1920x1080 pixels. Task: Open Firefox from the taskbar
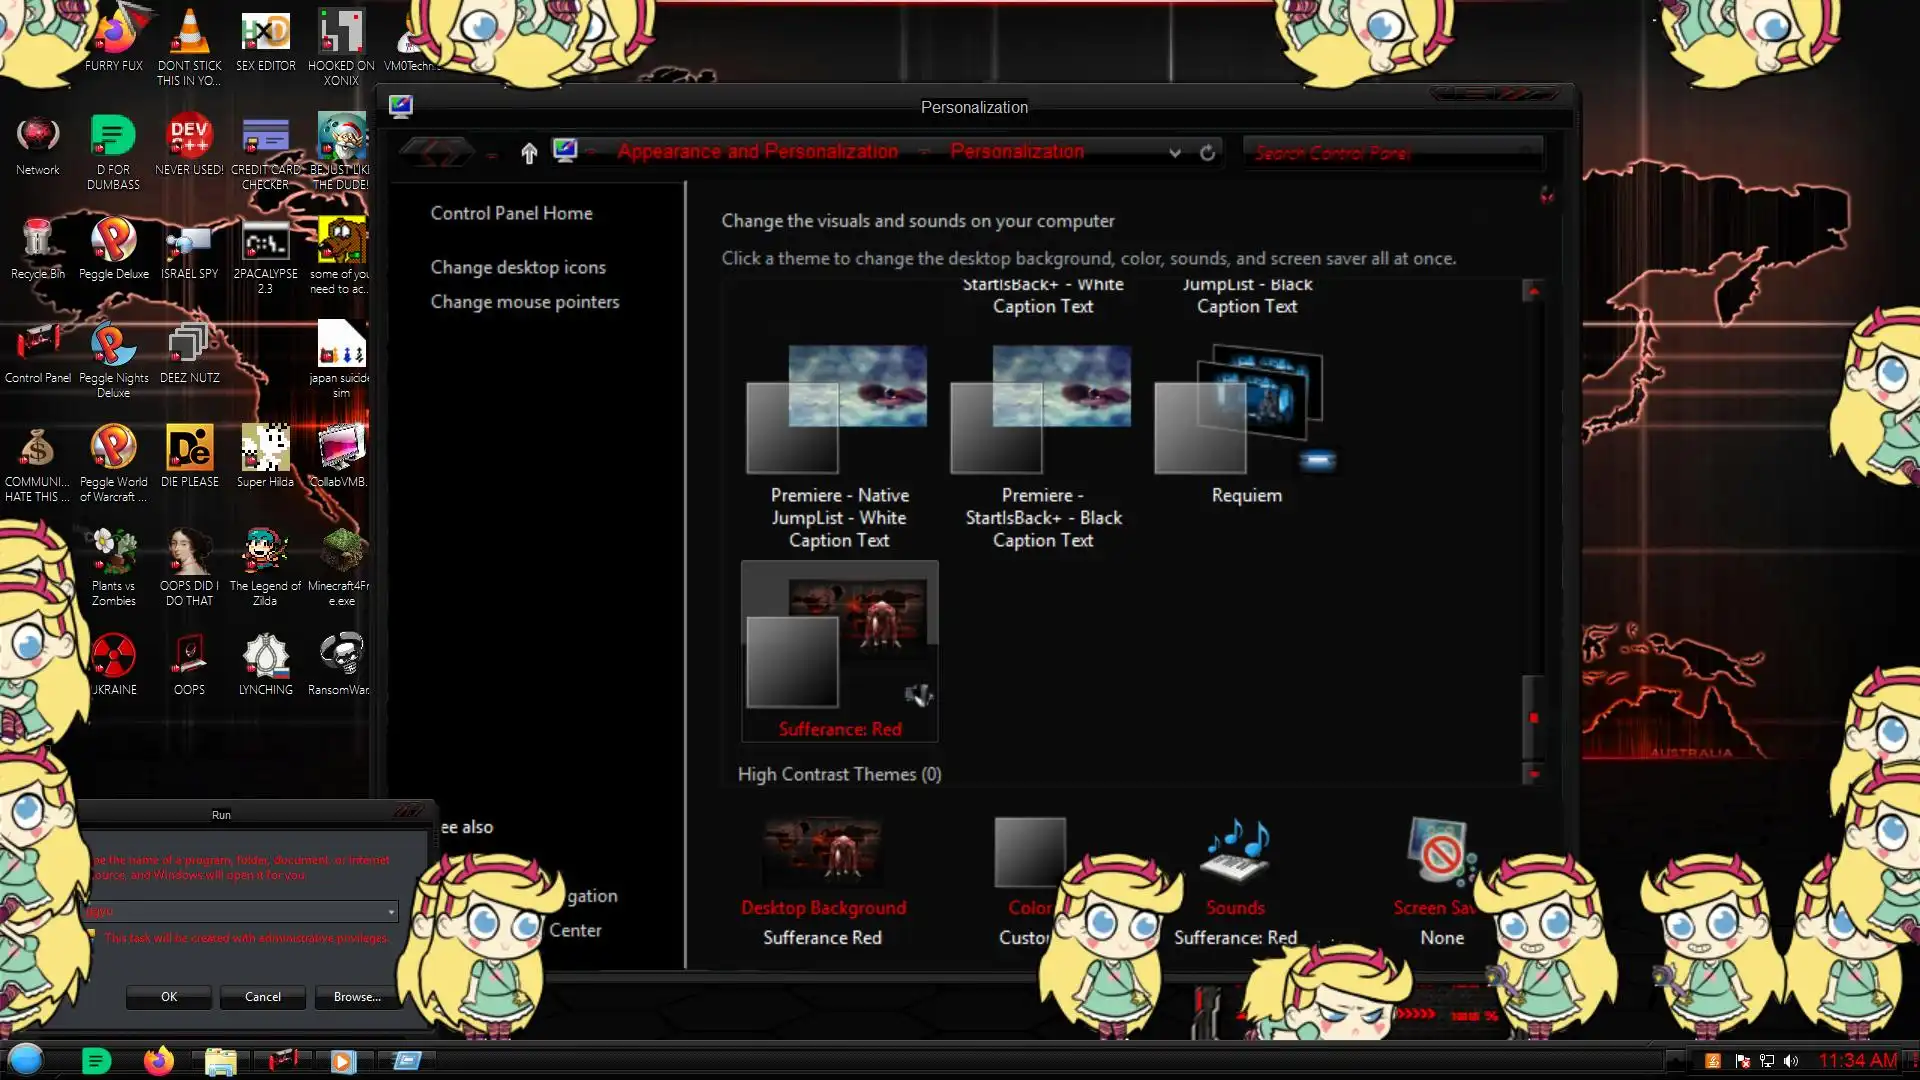pos(158,1061)
